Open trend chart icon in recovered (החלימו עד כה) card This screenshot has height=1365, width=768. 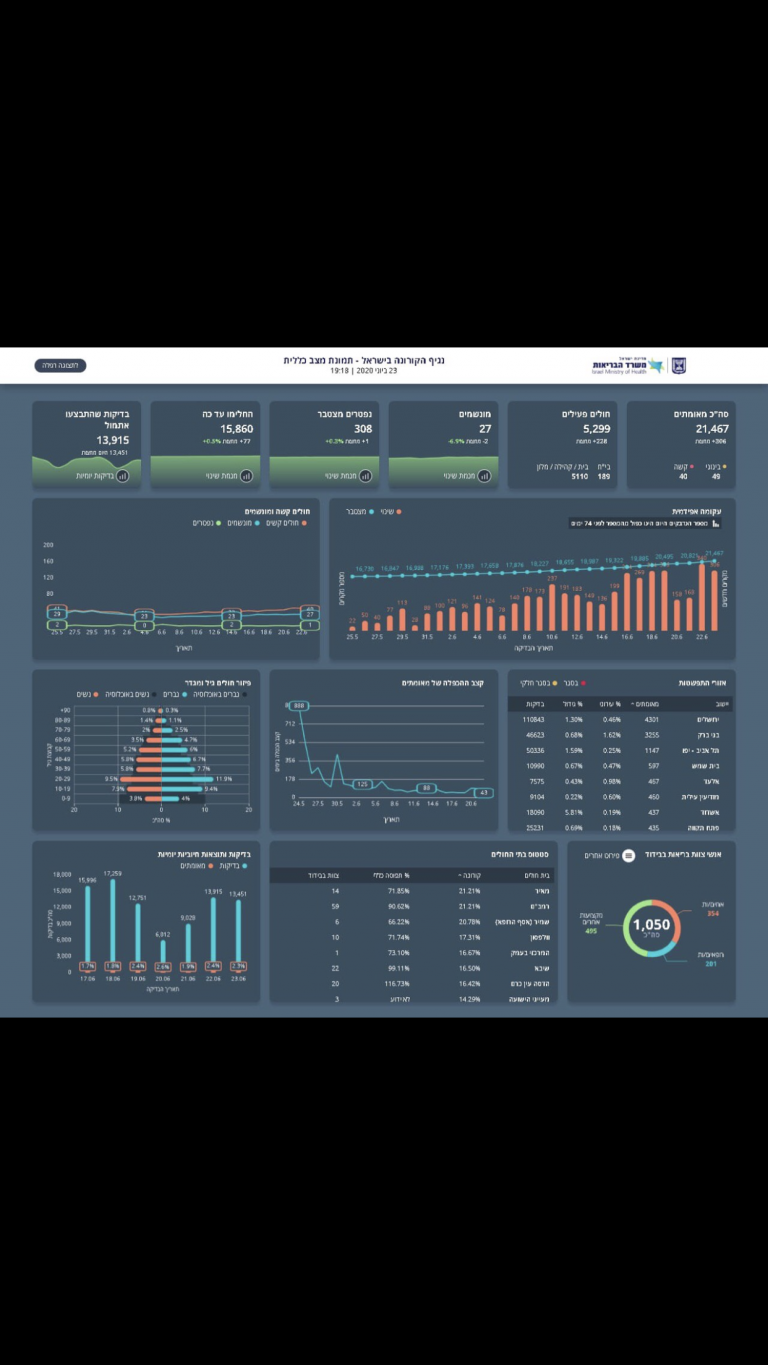pyautogui.click(x=246, y=476)
